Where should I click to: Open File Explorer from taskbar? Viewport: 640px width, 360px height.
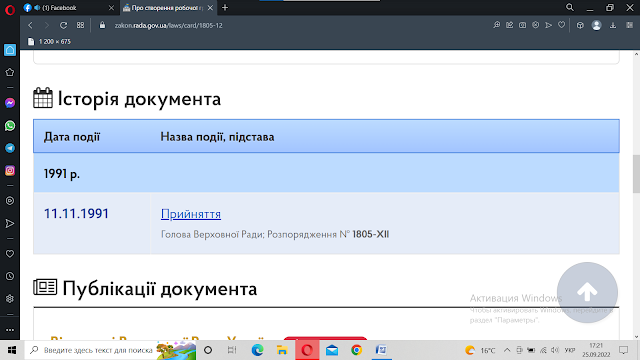[282, 350]
